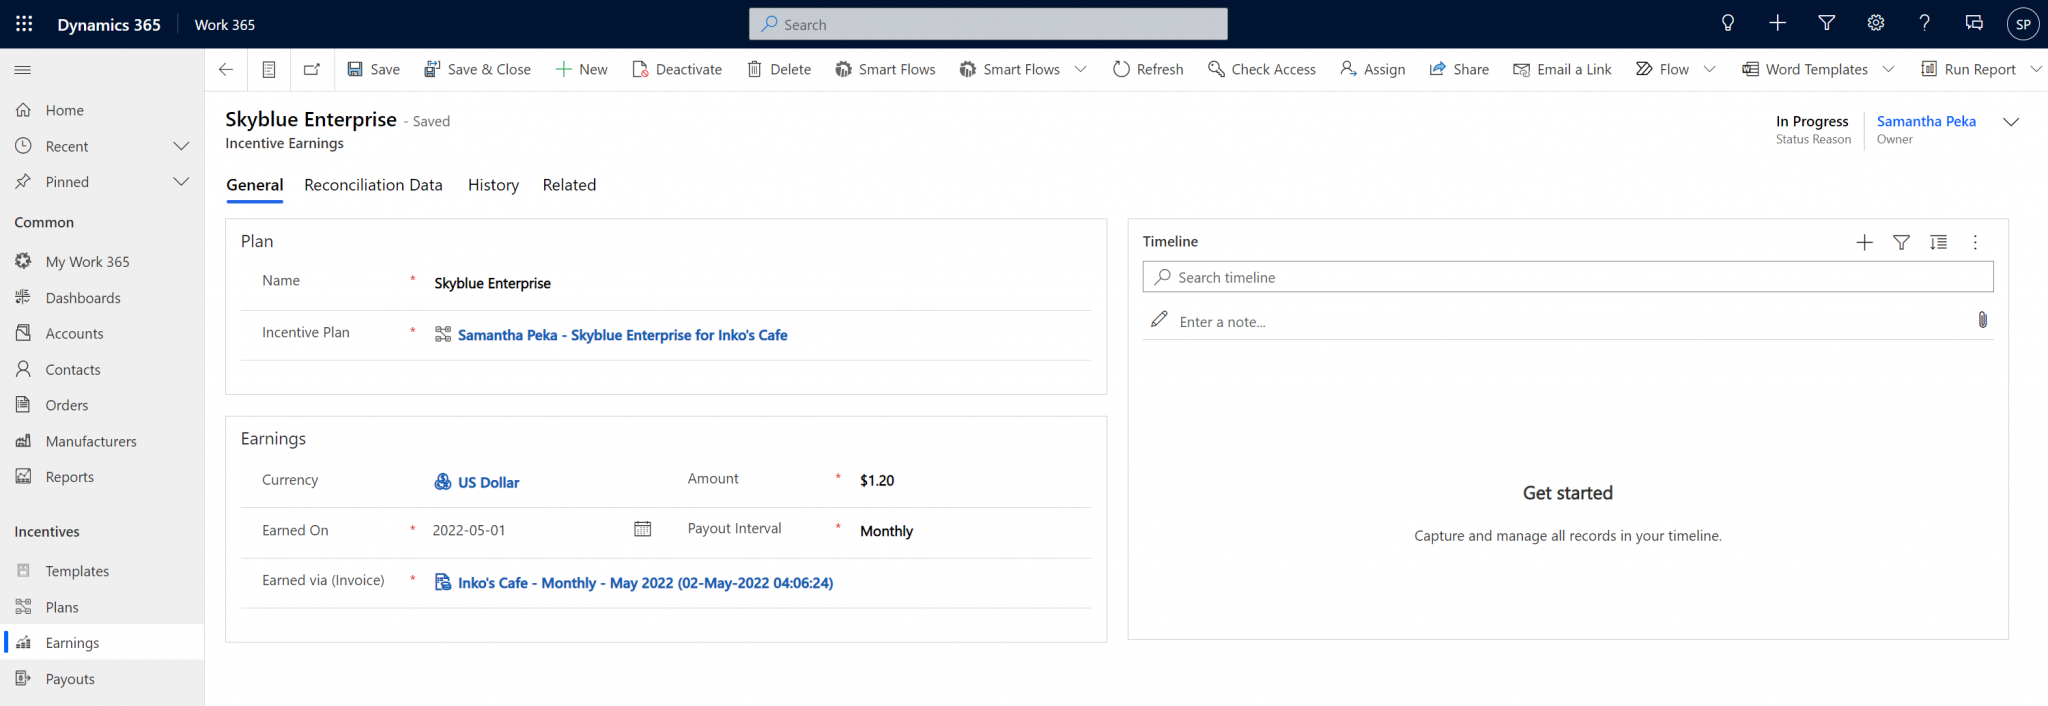2048x706 pixels.
Task: Go back using the arrow icon
Action: (226, 69)
